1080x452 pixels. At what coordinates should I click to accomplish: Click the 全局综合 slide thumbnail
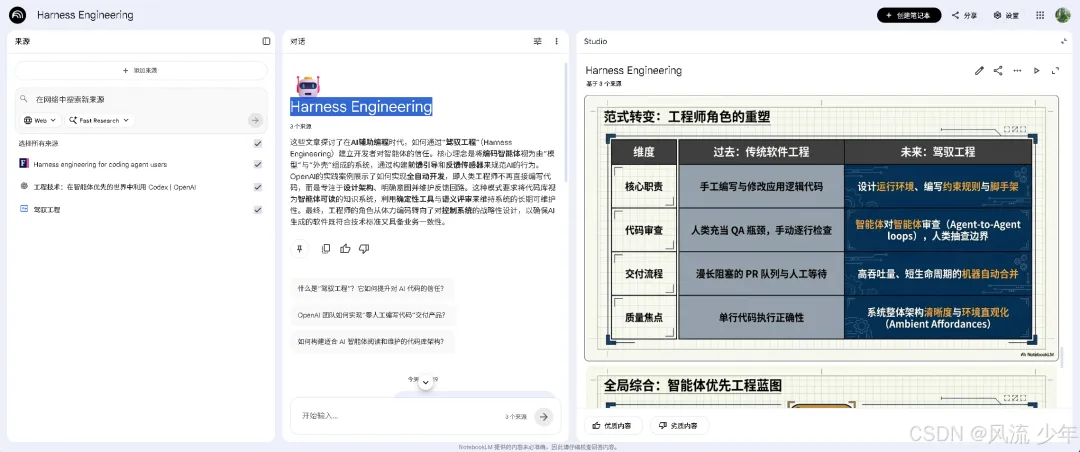[822, 387]
